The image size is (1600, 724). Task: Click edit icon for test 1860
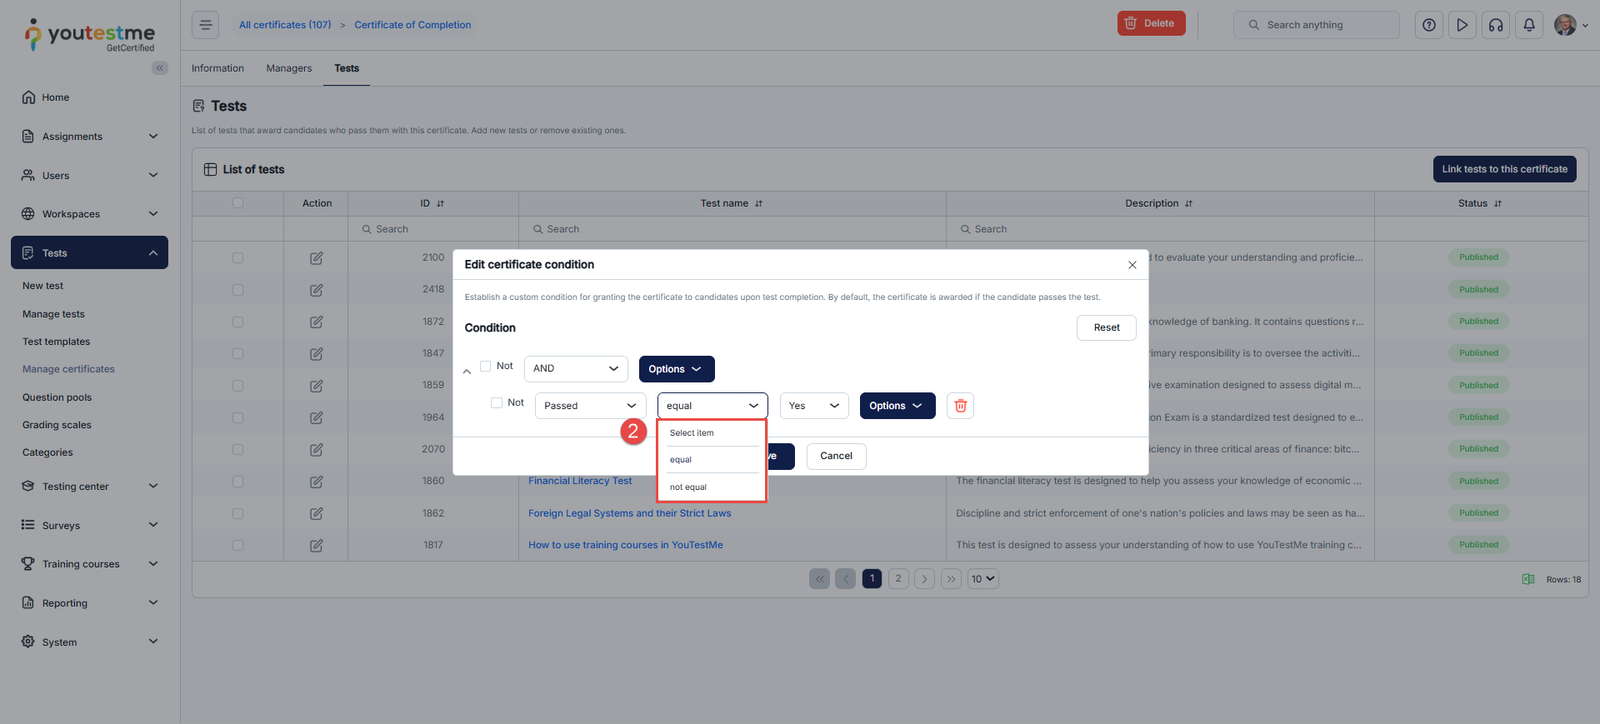click(316, 482)
